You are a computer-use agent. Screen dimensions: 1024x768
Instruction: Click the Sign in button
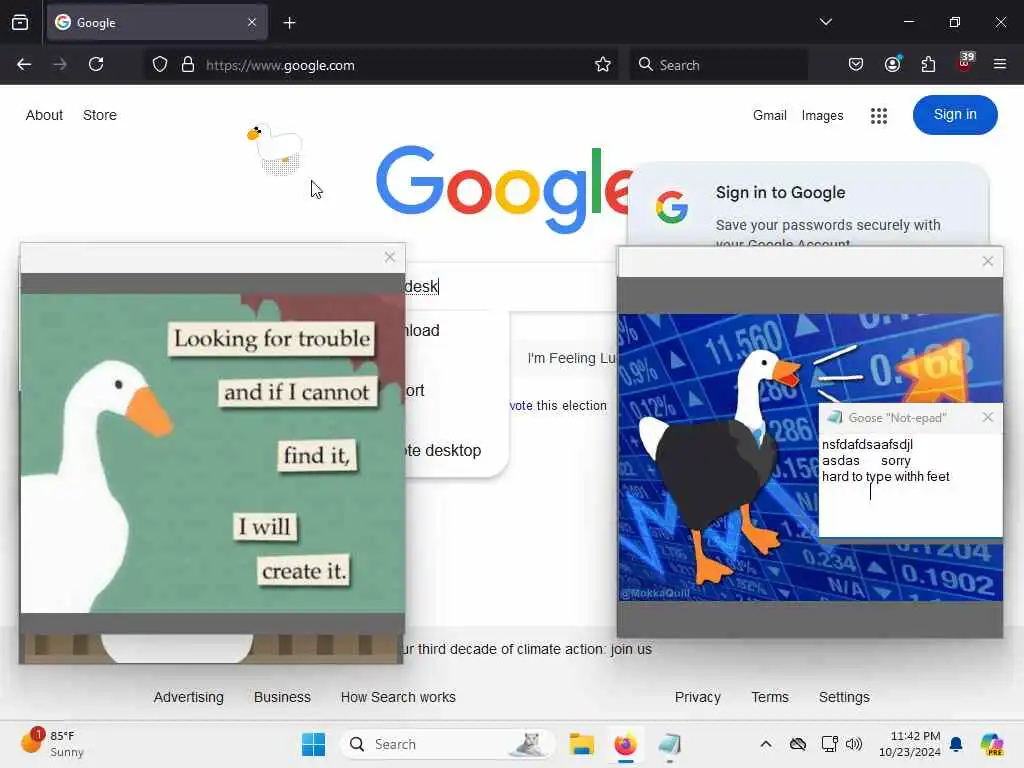(x=955, y=115)
